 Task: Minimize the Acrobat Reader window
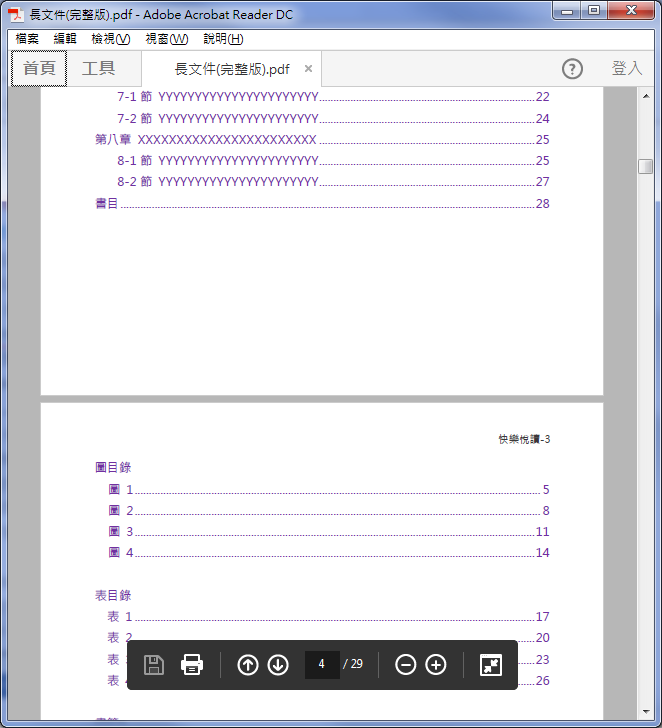click(567, 11)
